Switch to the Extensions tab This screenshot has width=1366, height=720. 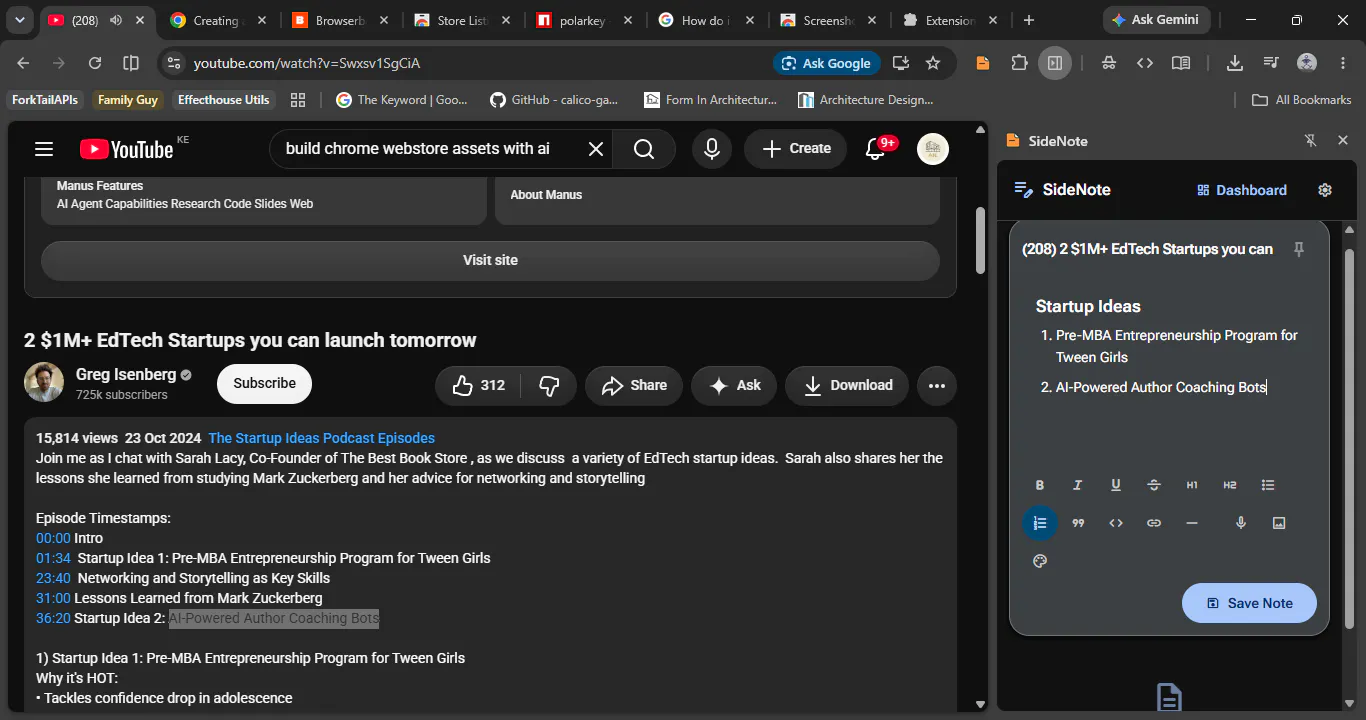click(949, 20)
